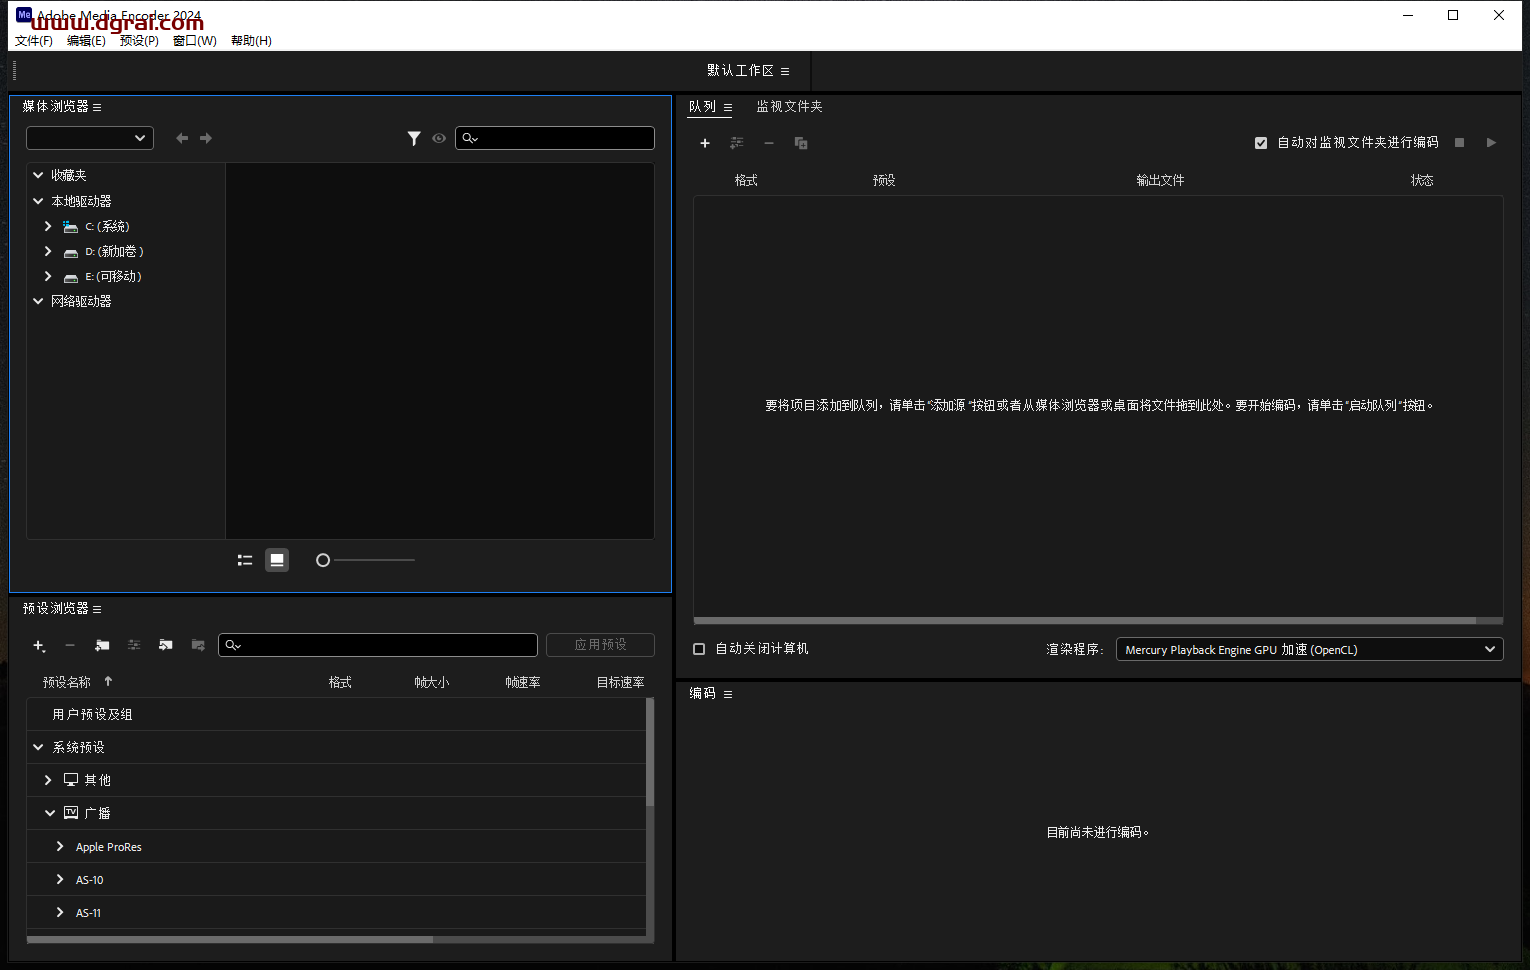Toggle sort arrow next to preset name

click(x=108, y=681)
